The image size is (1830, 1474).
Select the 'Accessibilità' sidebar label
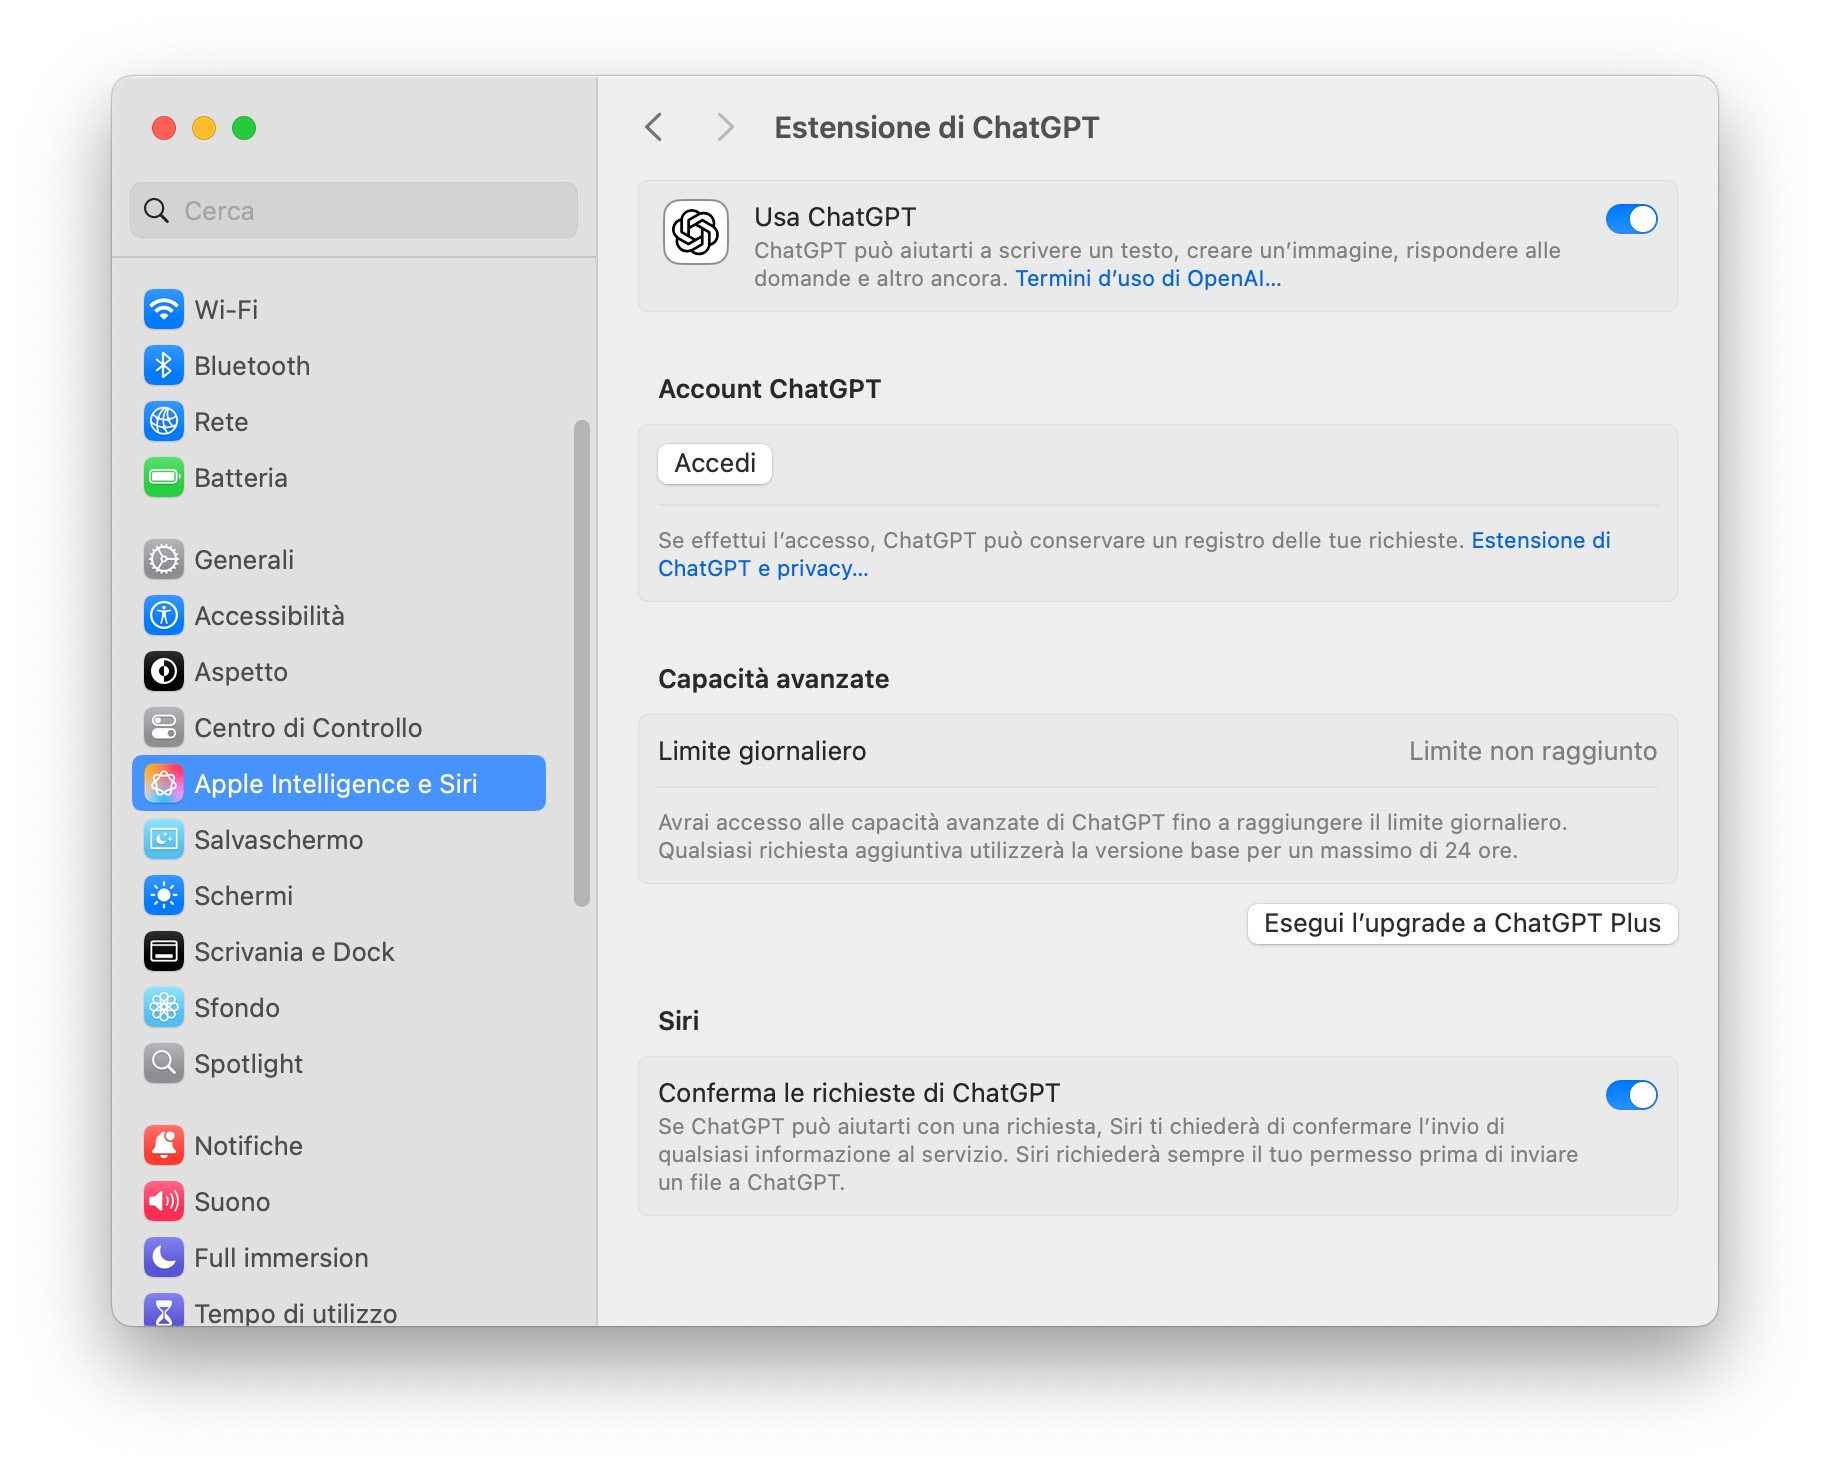click(x=270, y=616)
